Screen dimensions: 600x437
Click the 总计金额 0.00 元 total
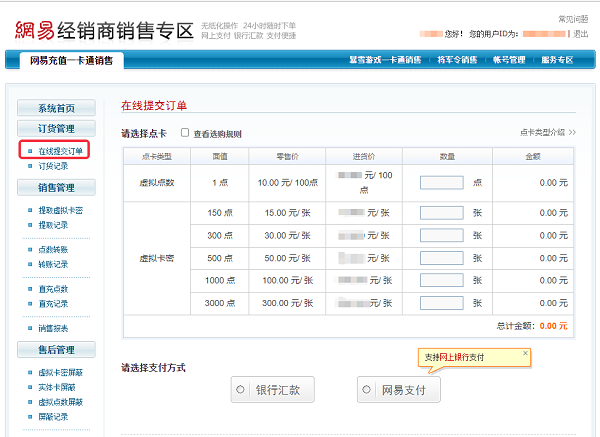pos(532,326)
